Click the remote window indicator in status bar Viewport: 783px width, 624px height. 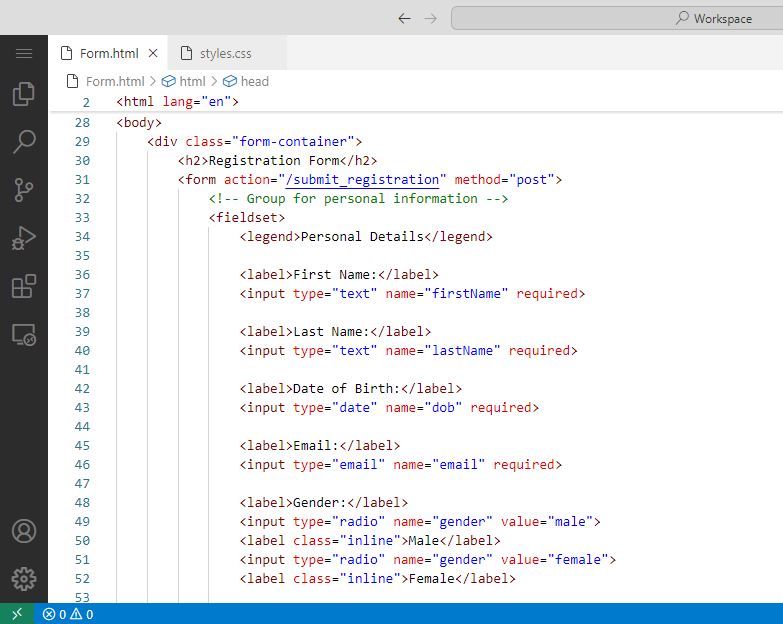(x=17, y=614)
